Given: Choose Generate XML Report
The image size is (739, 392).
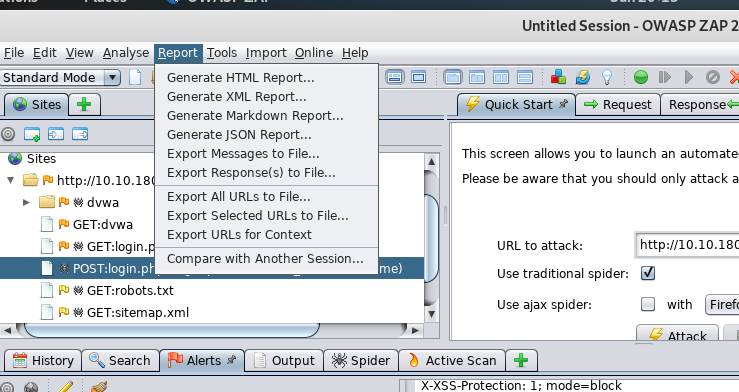Looking at the screenshot, I should coord(266,97).
